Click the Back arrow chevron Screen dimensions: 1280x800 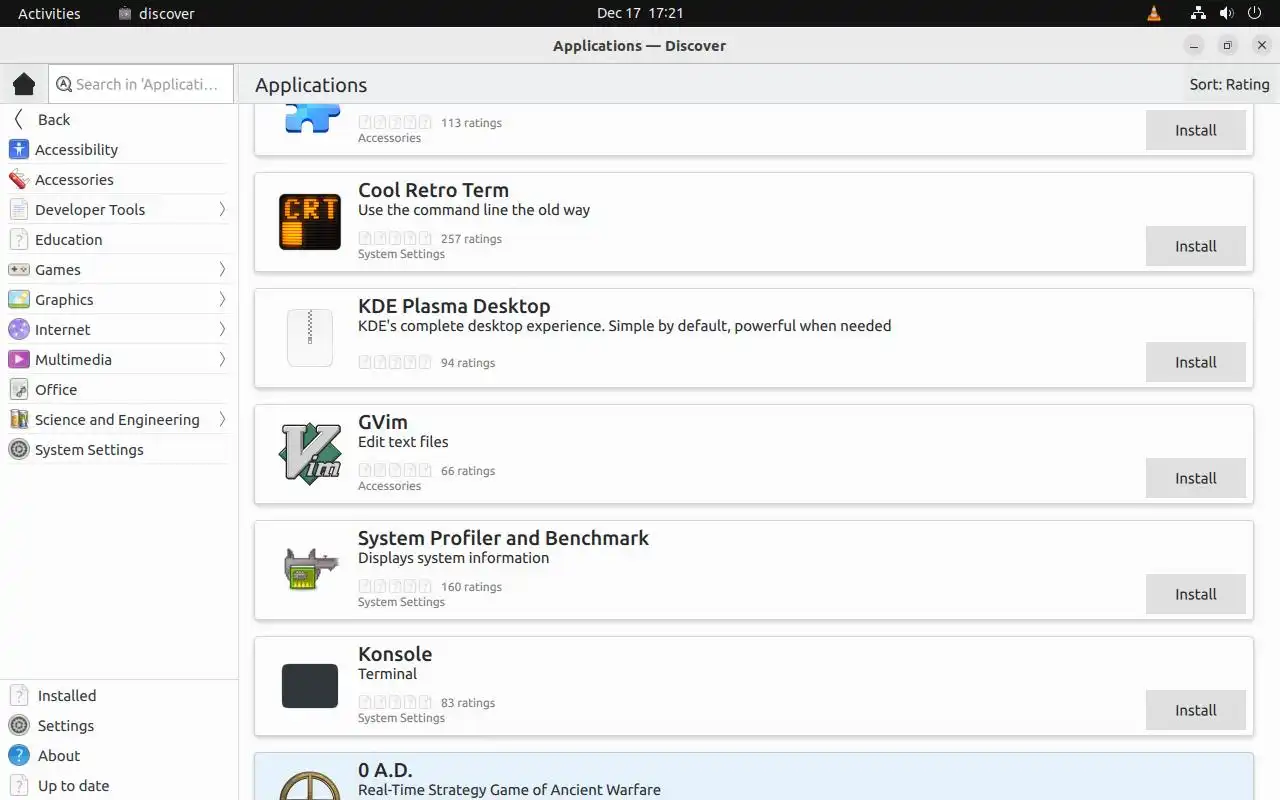click(18, 119)
